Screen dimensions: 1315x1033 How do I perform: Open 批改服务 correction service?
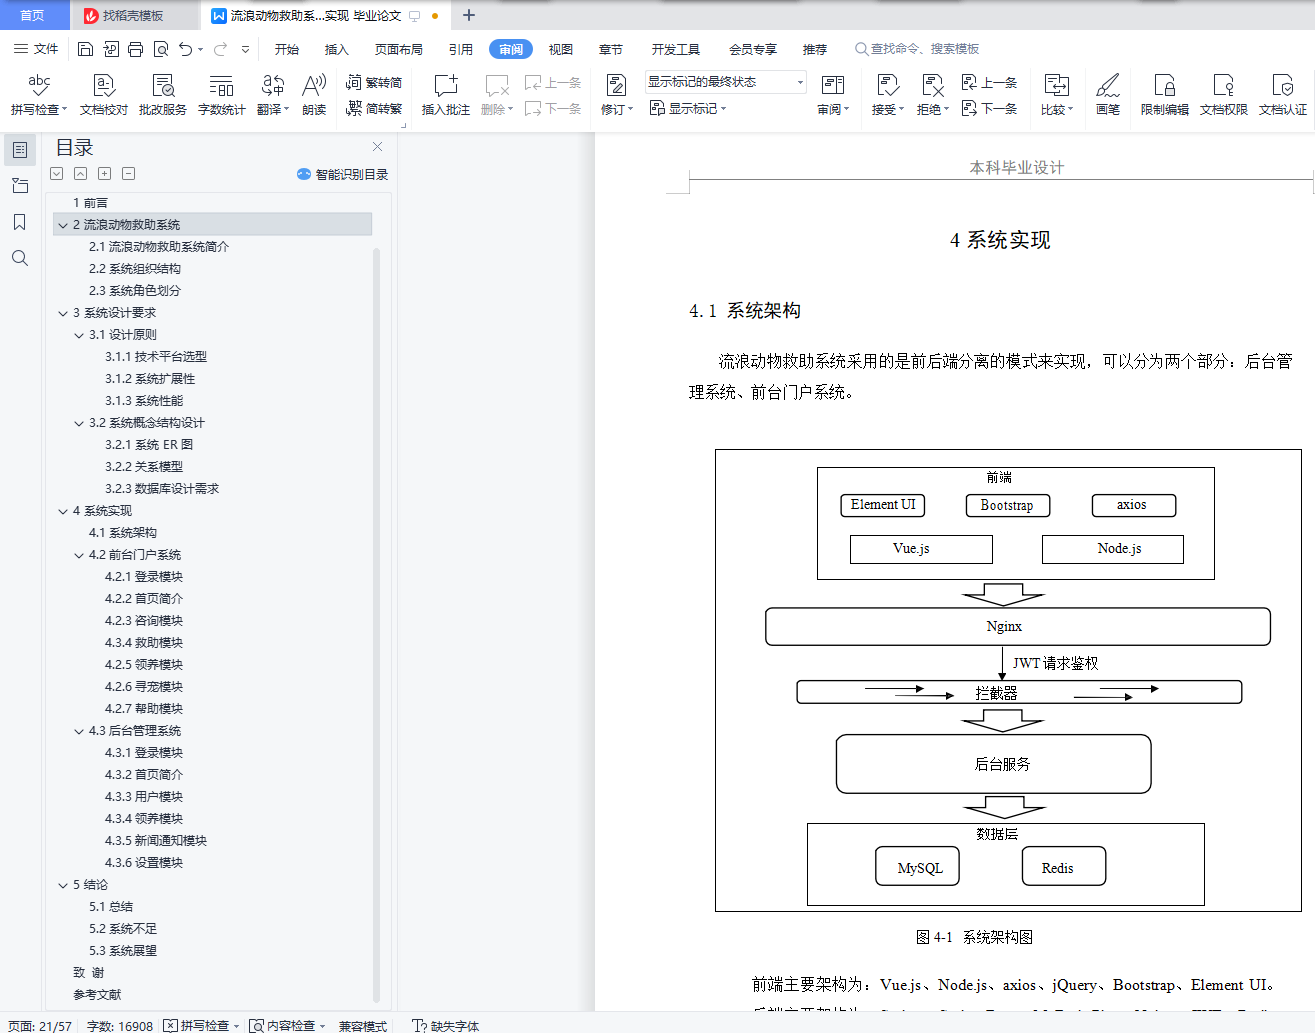coord(163,95)
